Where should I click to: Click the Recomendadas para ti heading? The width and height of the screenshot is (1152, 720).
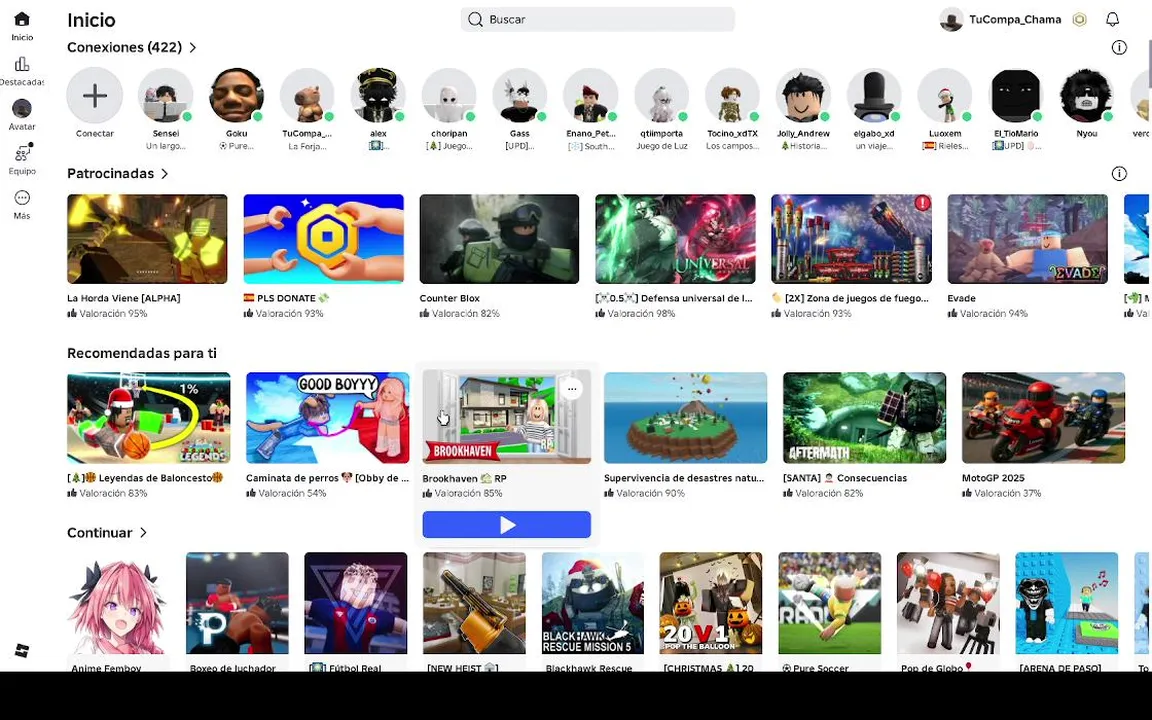pyautogui.click(x=142, y=353)
